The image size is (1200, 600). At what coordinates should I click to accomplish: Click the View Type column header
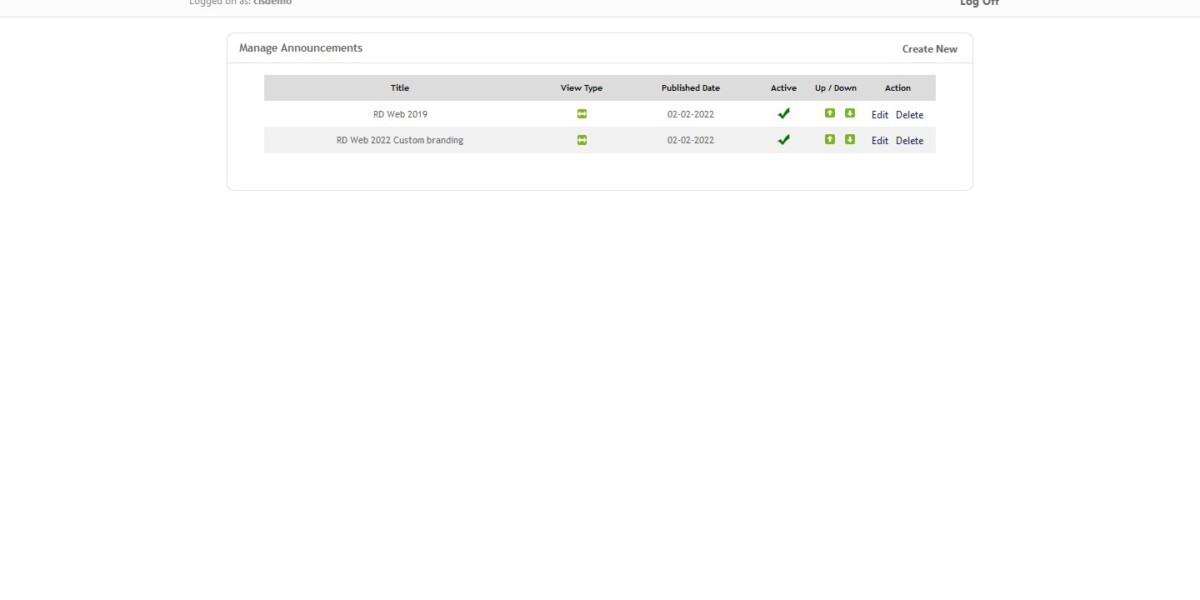click(x=582, y=88)
